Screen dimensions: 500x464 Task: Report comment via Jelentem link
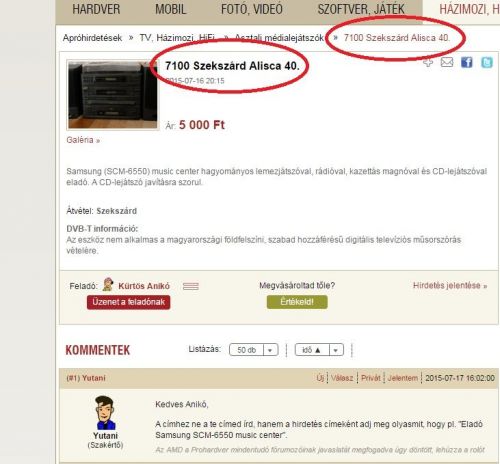[x=403, y=378]
